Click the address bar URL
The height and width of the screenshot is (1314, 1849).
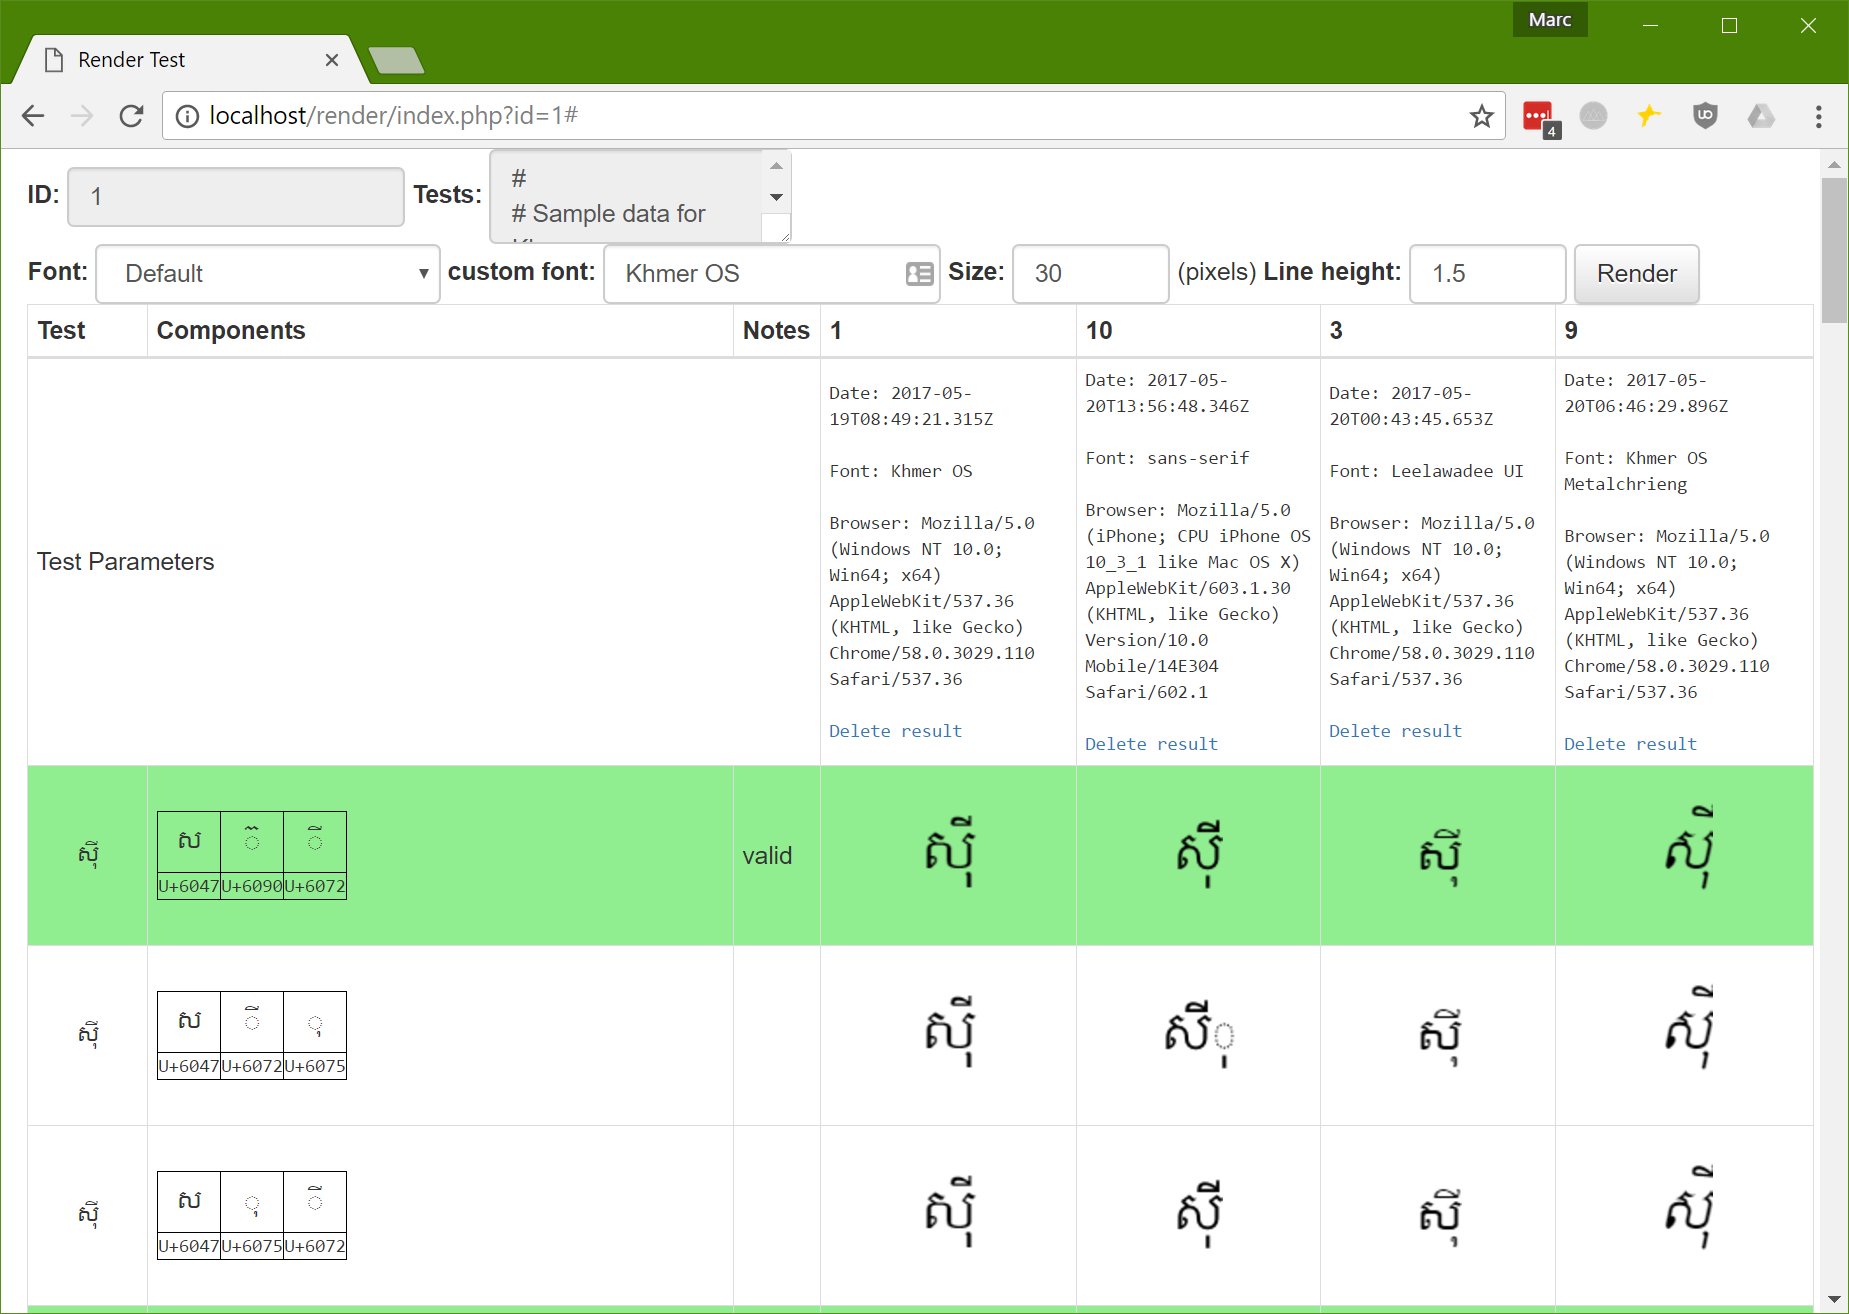coord(393,116)
